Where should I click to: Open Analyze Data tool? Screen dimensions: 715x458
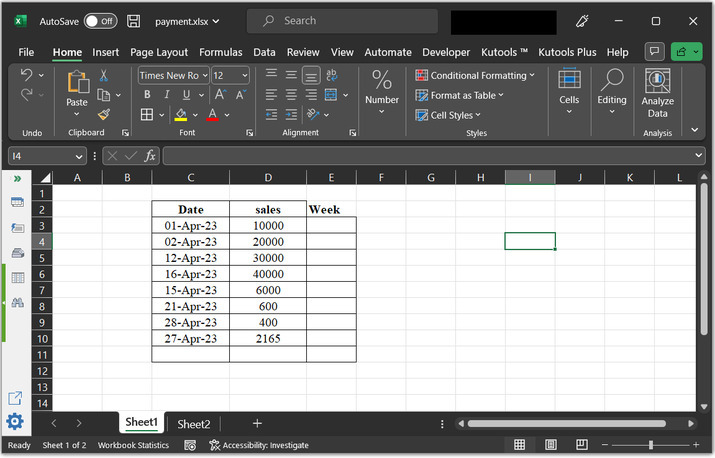point(657,94)
